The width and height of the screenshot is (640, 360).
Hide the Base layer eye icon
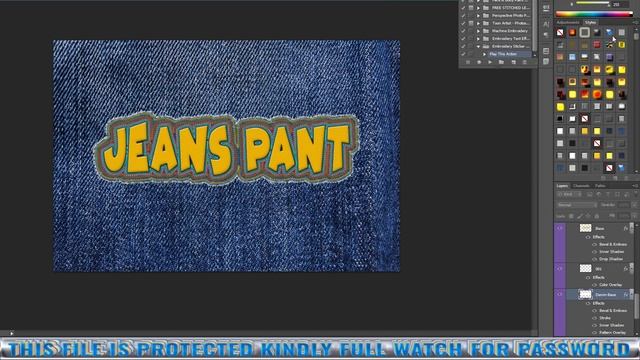(x=560, y=228)
